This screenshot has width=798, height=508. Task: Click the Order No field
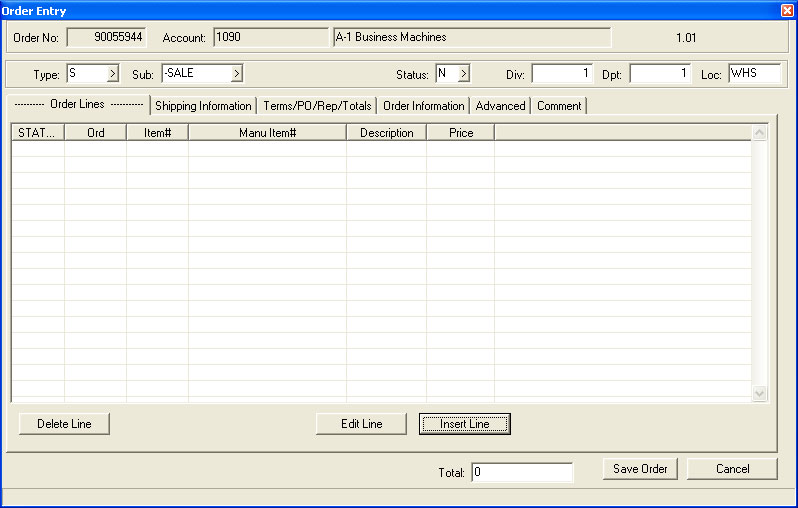pos(107,37)
